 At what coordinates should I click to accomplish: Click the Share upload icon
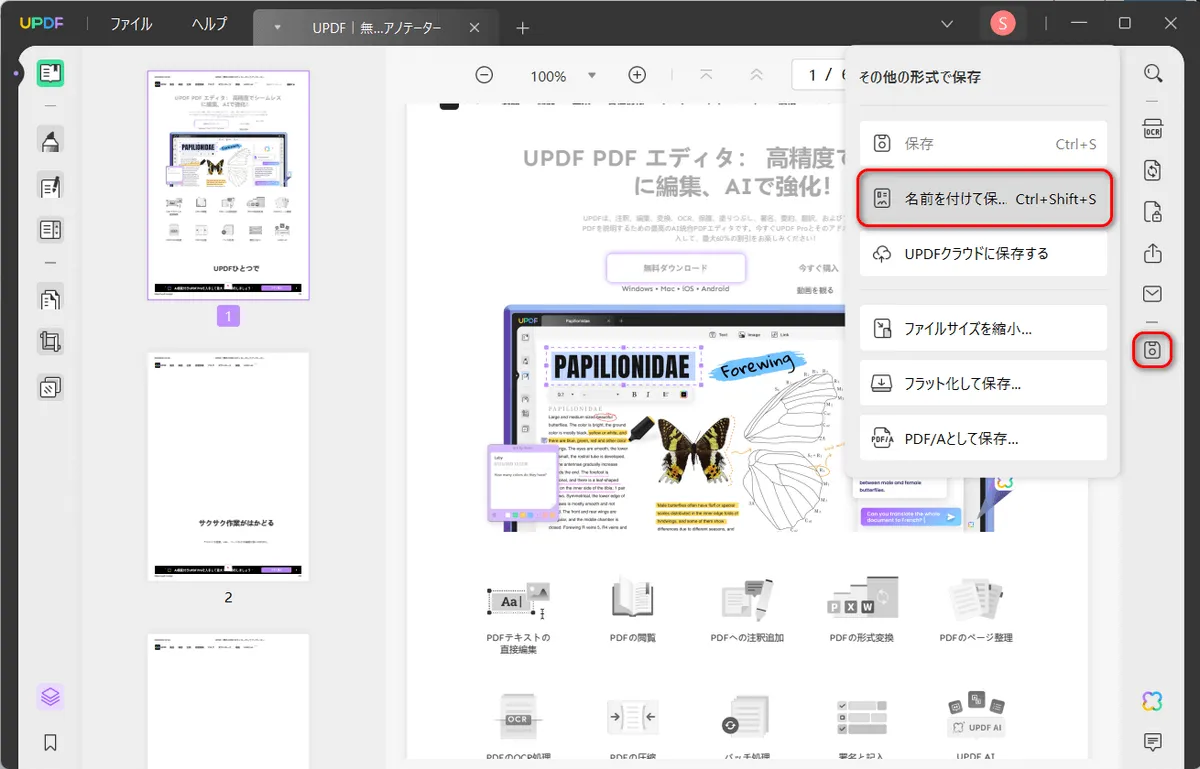(1153, 253)
